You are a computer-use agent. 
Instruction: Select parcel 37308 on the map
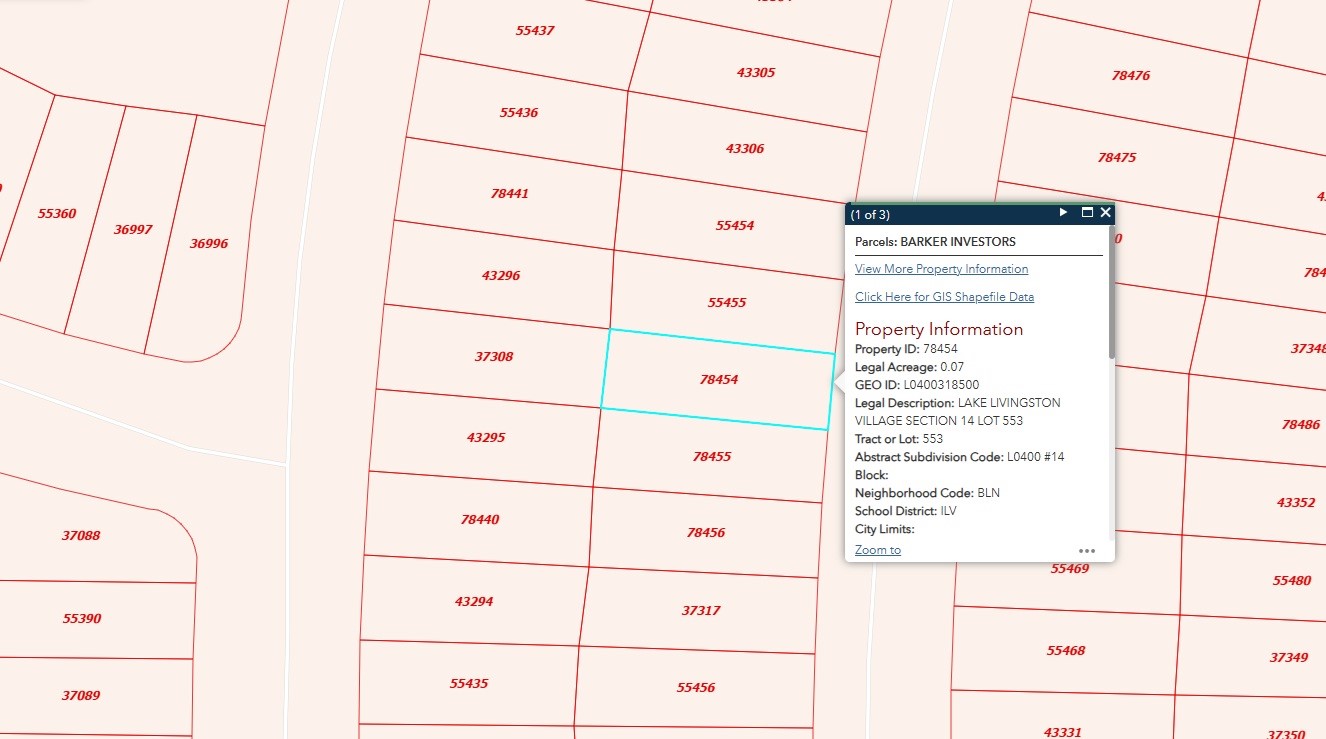[x=494, y=356]
